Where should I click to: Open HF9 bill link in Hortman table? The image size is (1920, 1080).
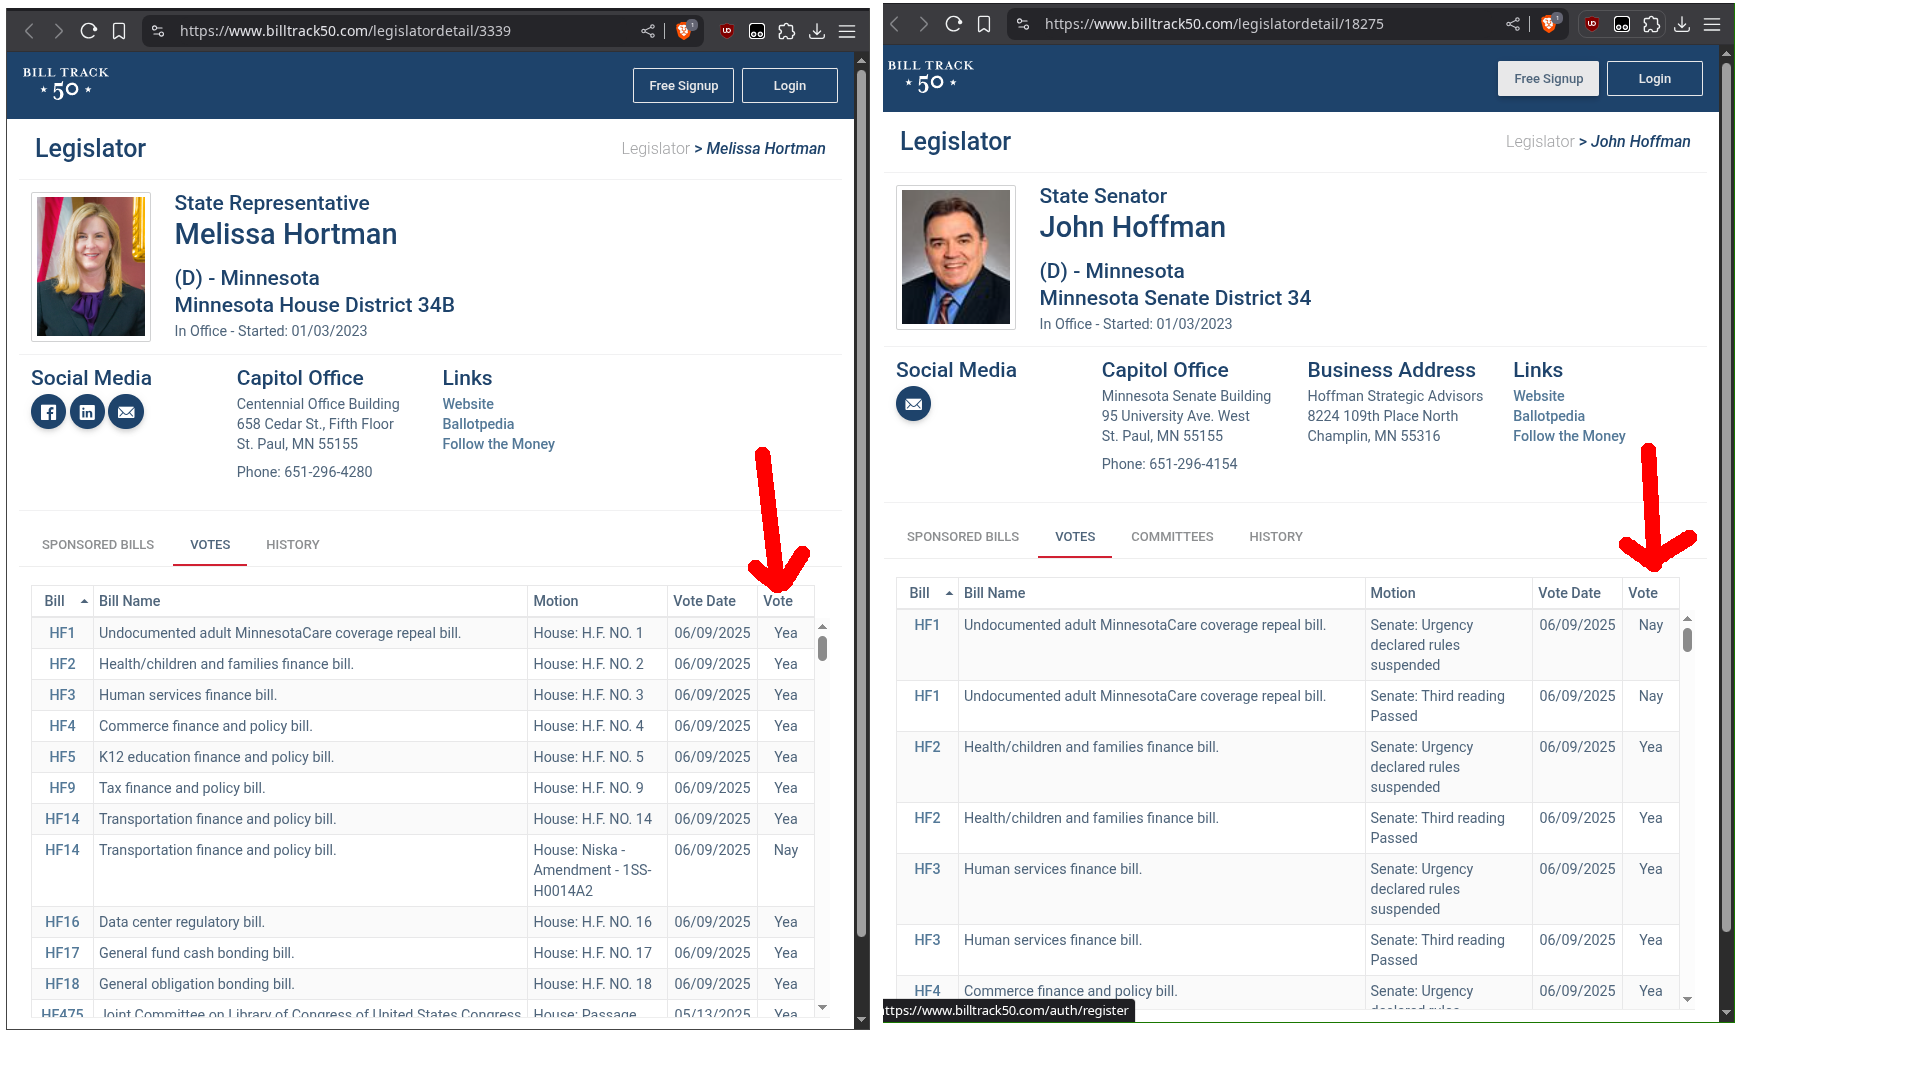62,788
